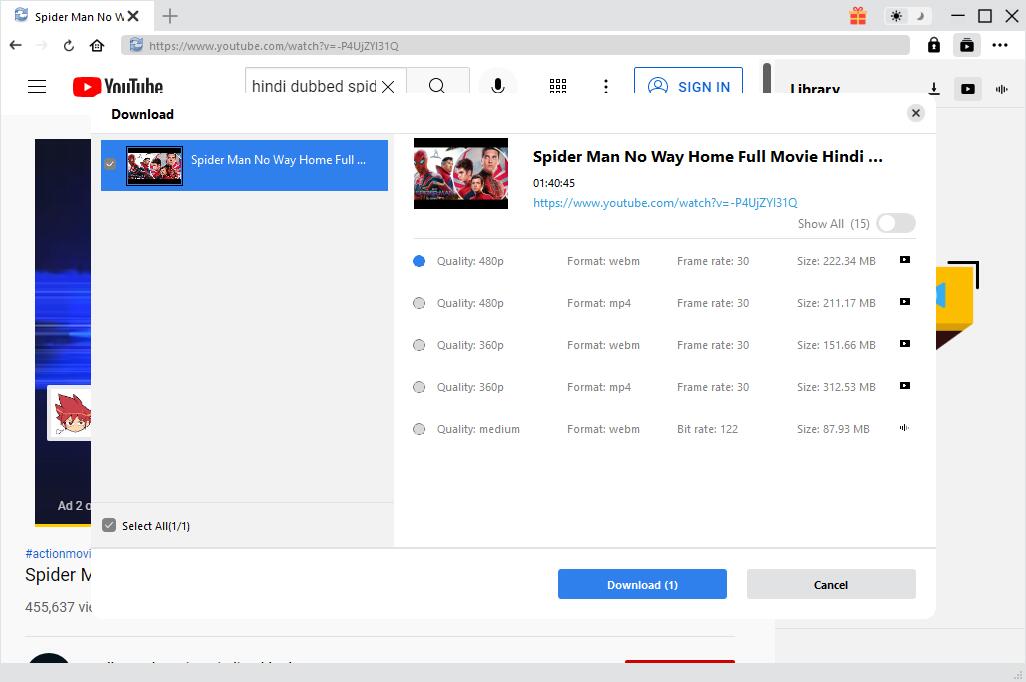The height and width of the screenshot is (682, 1026).
Task: Click the YouTube search magnifier button
Action: (x=437, y=87)
